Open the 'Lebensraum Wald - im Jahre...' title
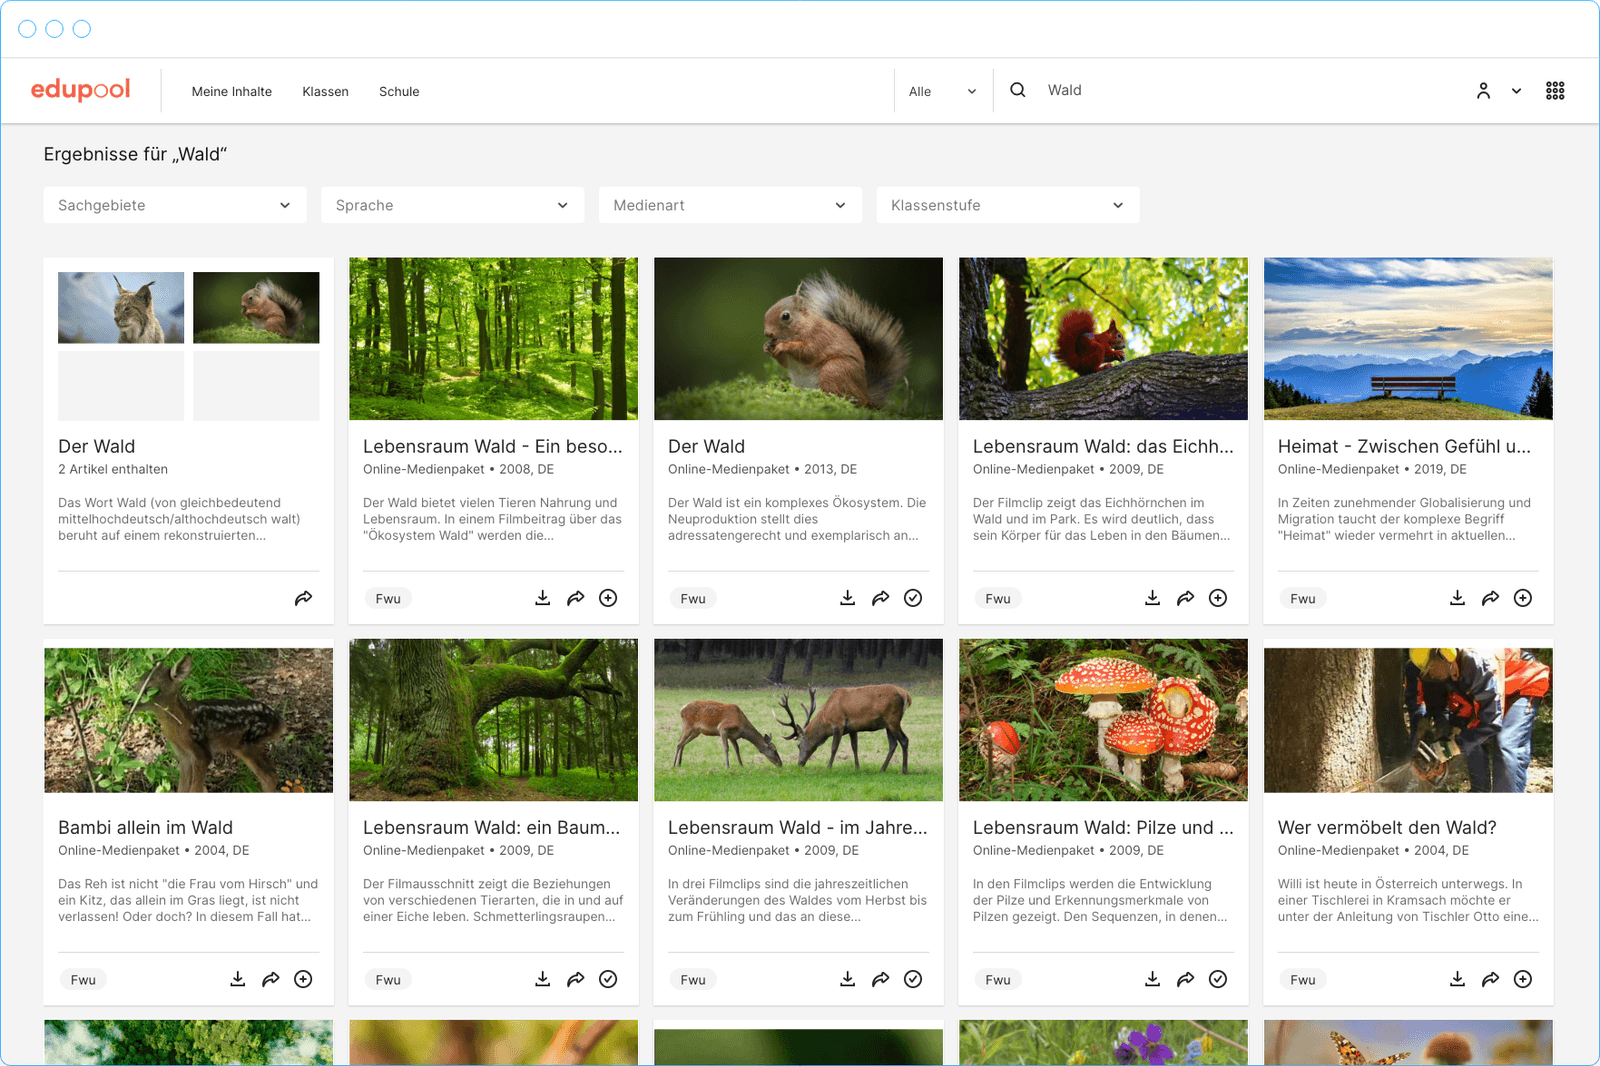 (797, 827)
